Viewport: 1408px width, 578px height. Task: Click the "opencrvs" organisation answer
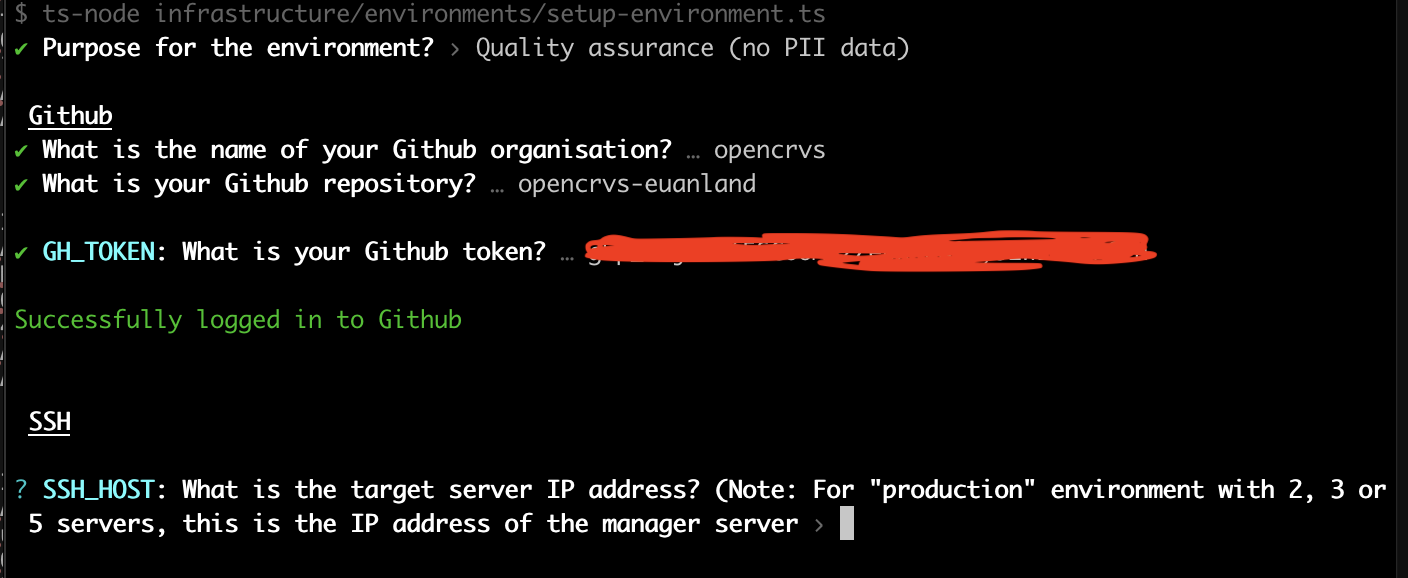click(x=769, y=150)
